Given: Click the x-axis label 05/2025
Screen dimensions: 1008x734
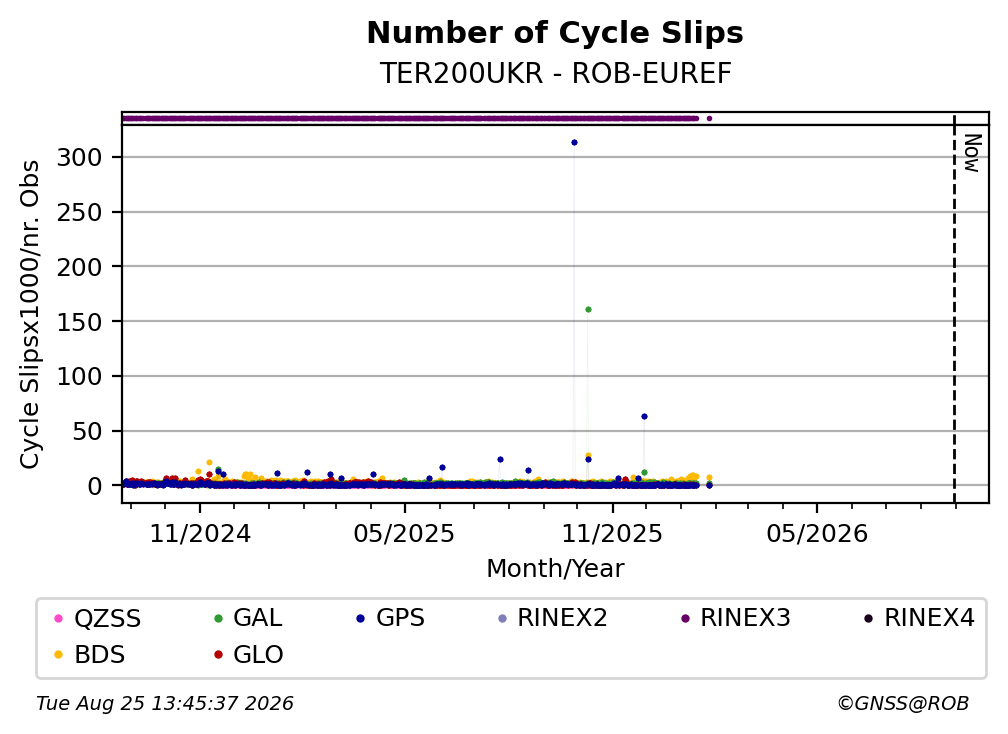Looking at the screenshot, I should click(x=404, y=533).
